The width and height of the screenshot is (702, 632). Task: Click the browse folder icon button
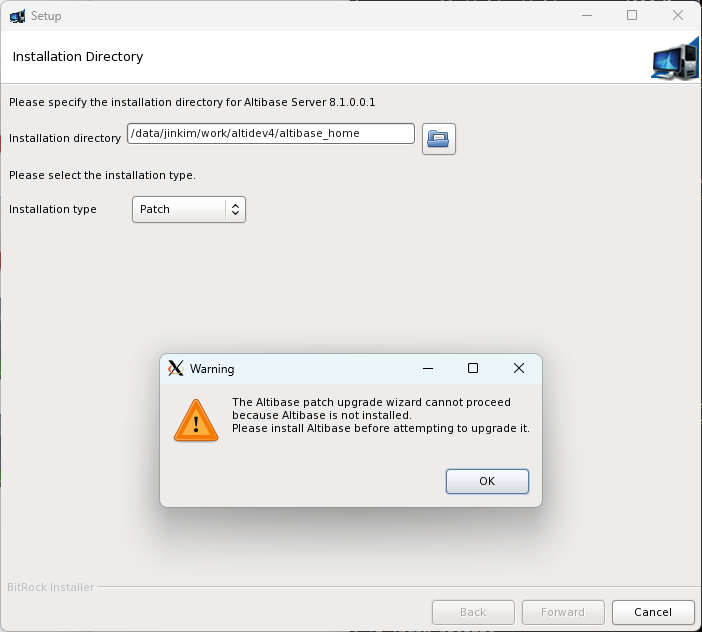(438, 140)
